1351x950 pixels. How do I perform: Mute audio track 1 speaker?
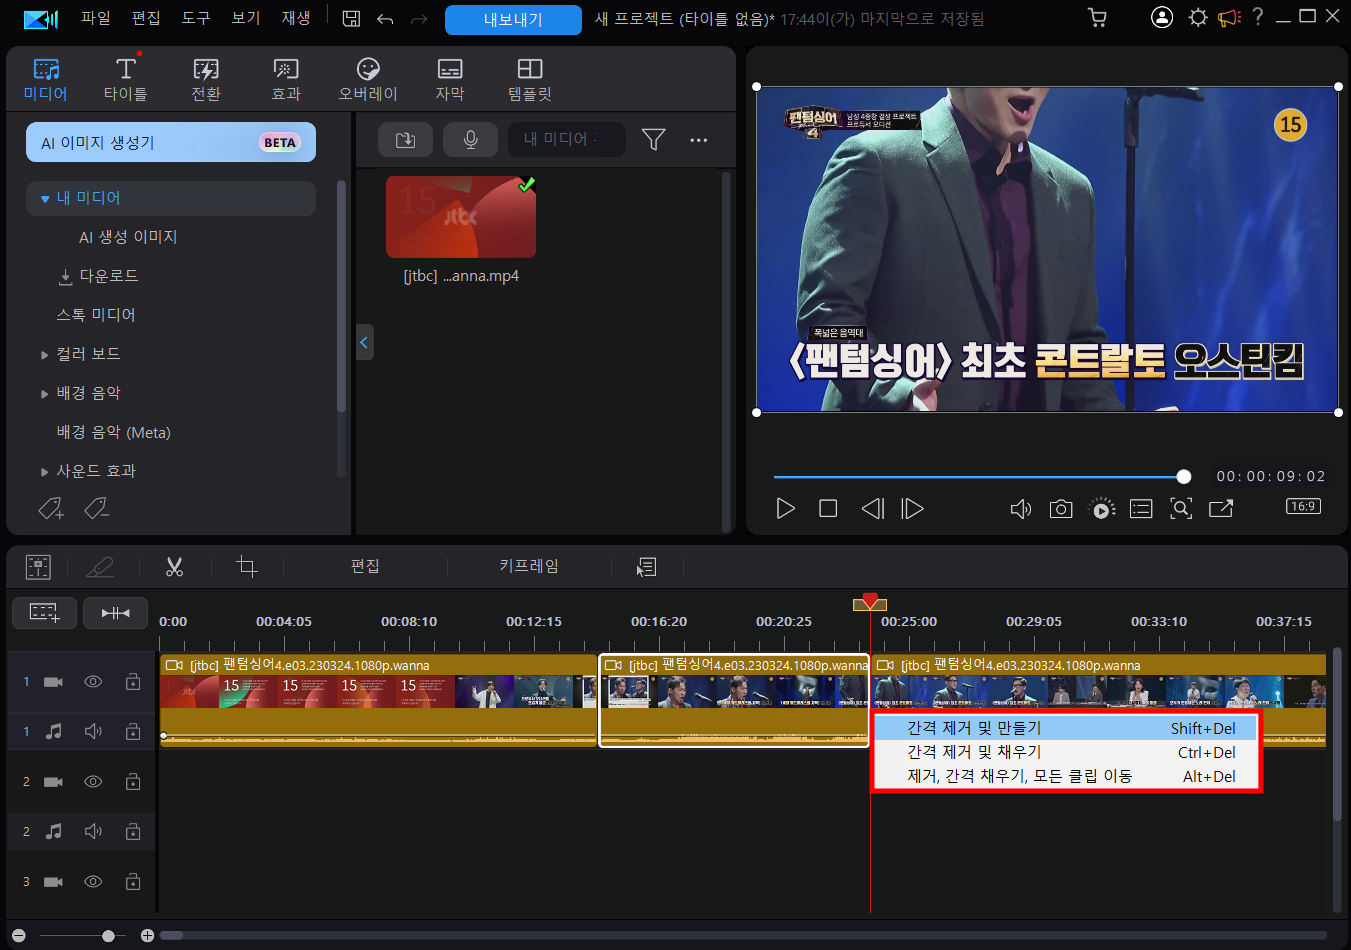pyautogui.click(x=93, y=731)
